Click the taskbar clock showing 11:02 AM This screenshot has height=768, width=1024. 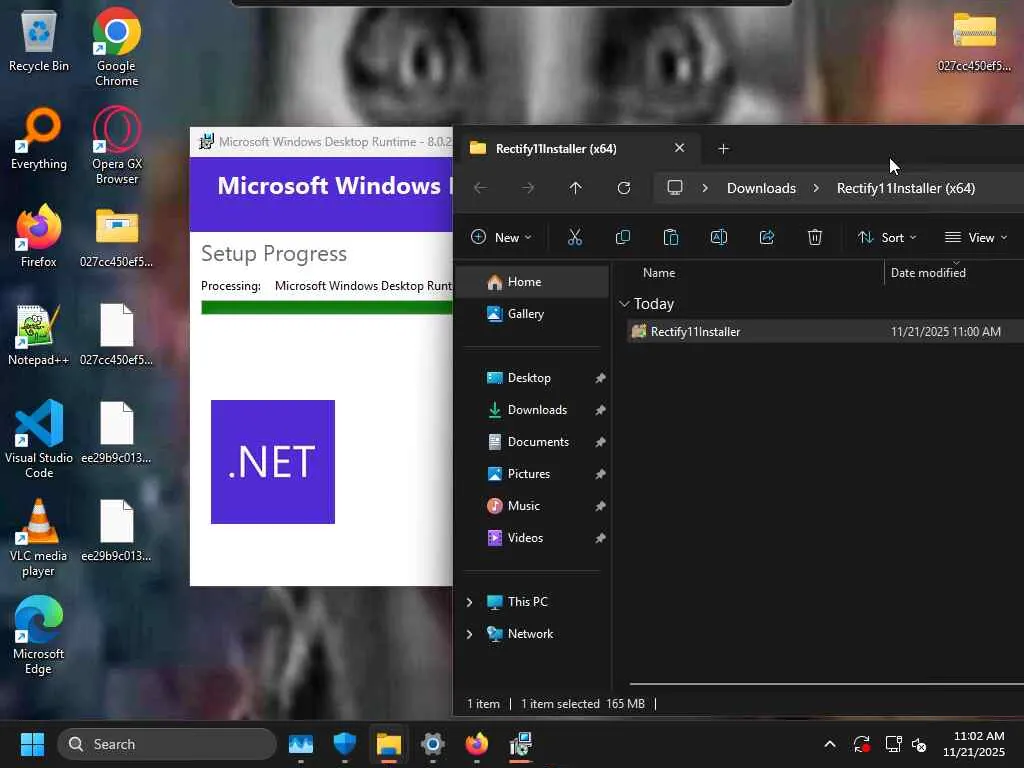tap(974, 744)
